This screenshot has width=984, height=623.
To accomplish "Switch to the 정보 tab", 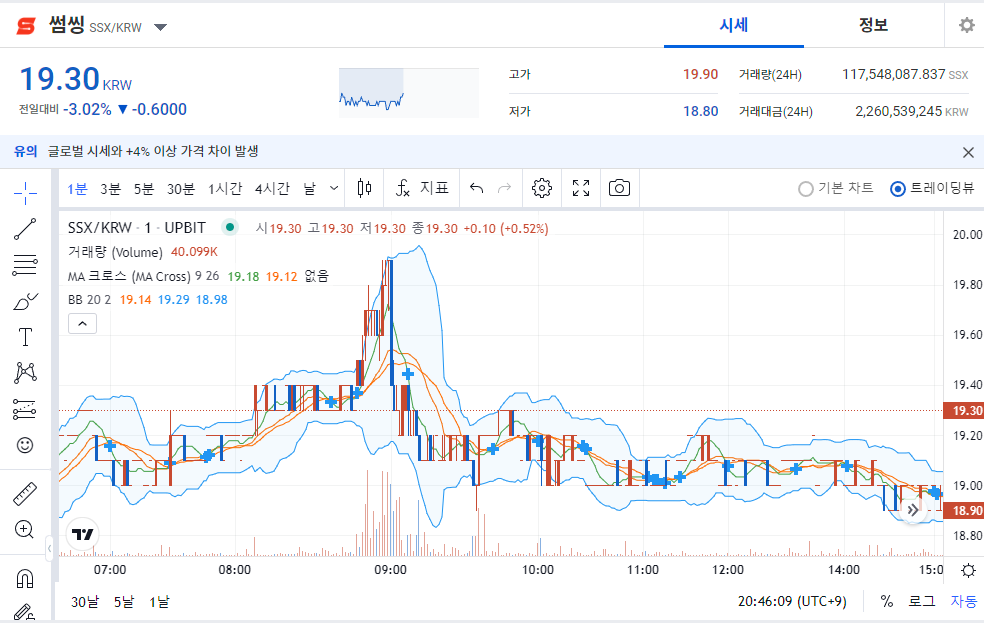I will point(873,25).
